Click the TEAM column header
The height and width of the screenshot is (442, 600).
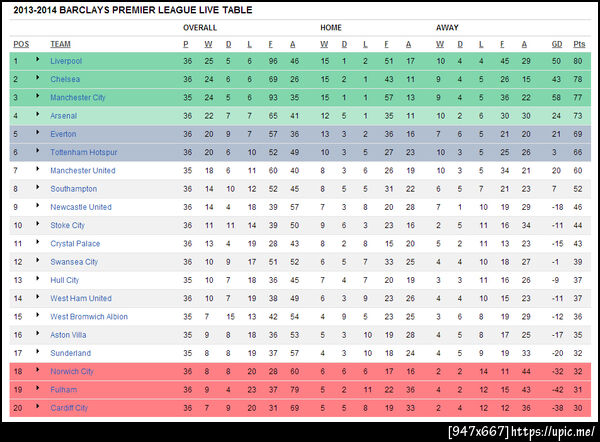[60, 44]
